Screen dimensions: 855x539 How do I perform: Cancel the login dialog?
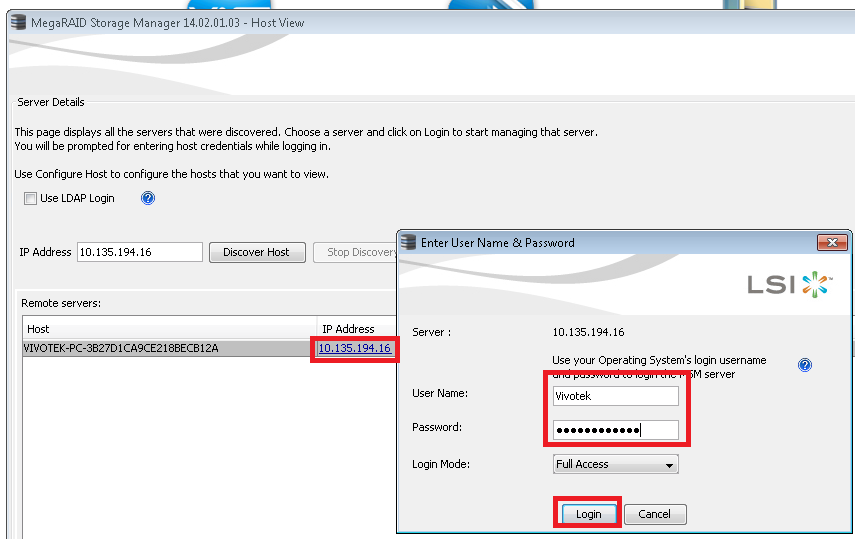[654, 514]
